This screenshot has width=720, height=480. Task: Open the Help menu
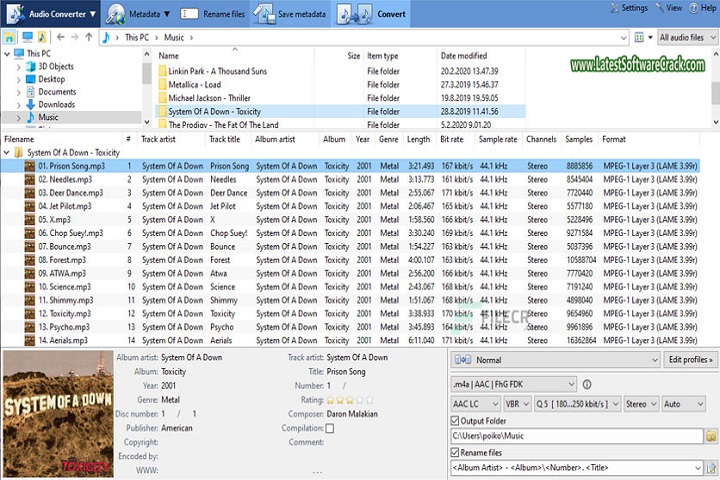click(x=703, y=8)
